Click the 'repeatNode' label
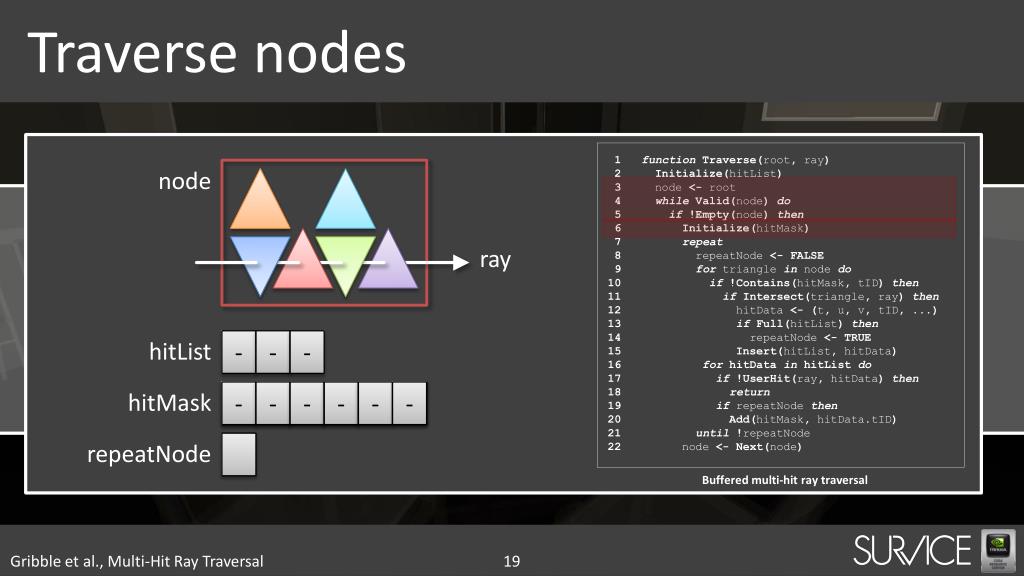This screenshot has height=576, width=1024. coord(149,454)
